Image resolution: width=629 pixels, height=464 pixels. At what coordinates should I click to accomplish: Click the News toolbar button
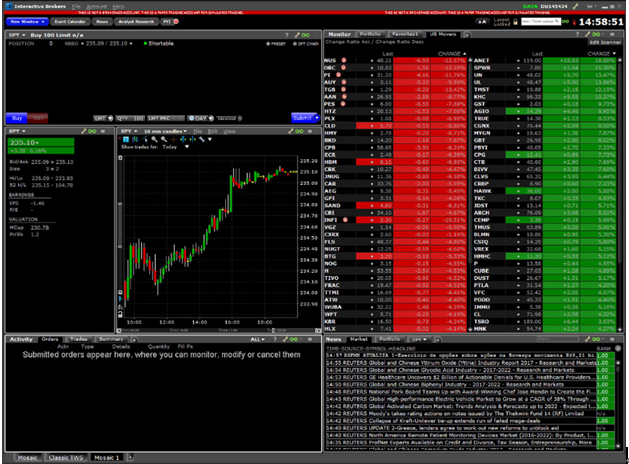[102, 22]
